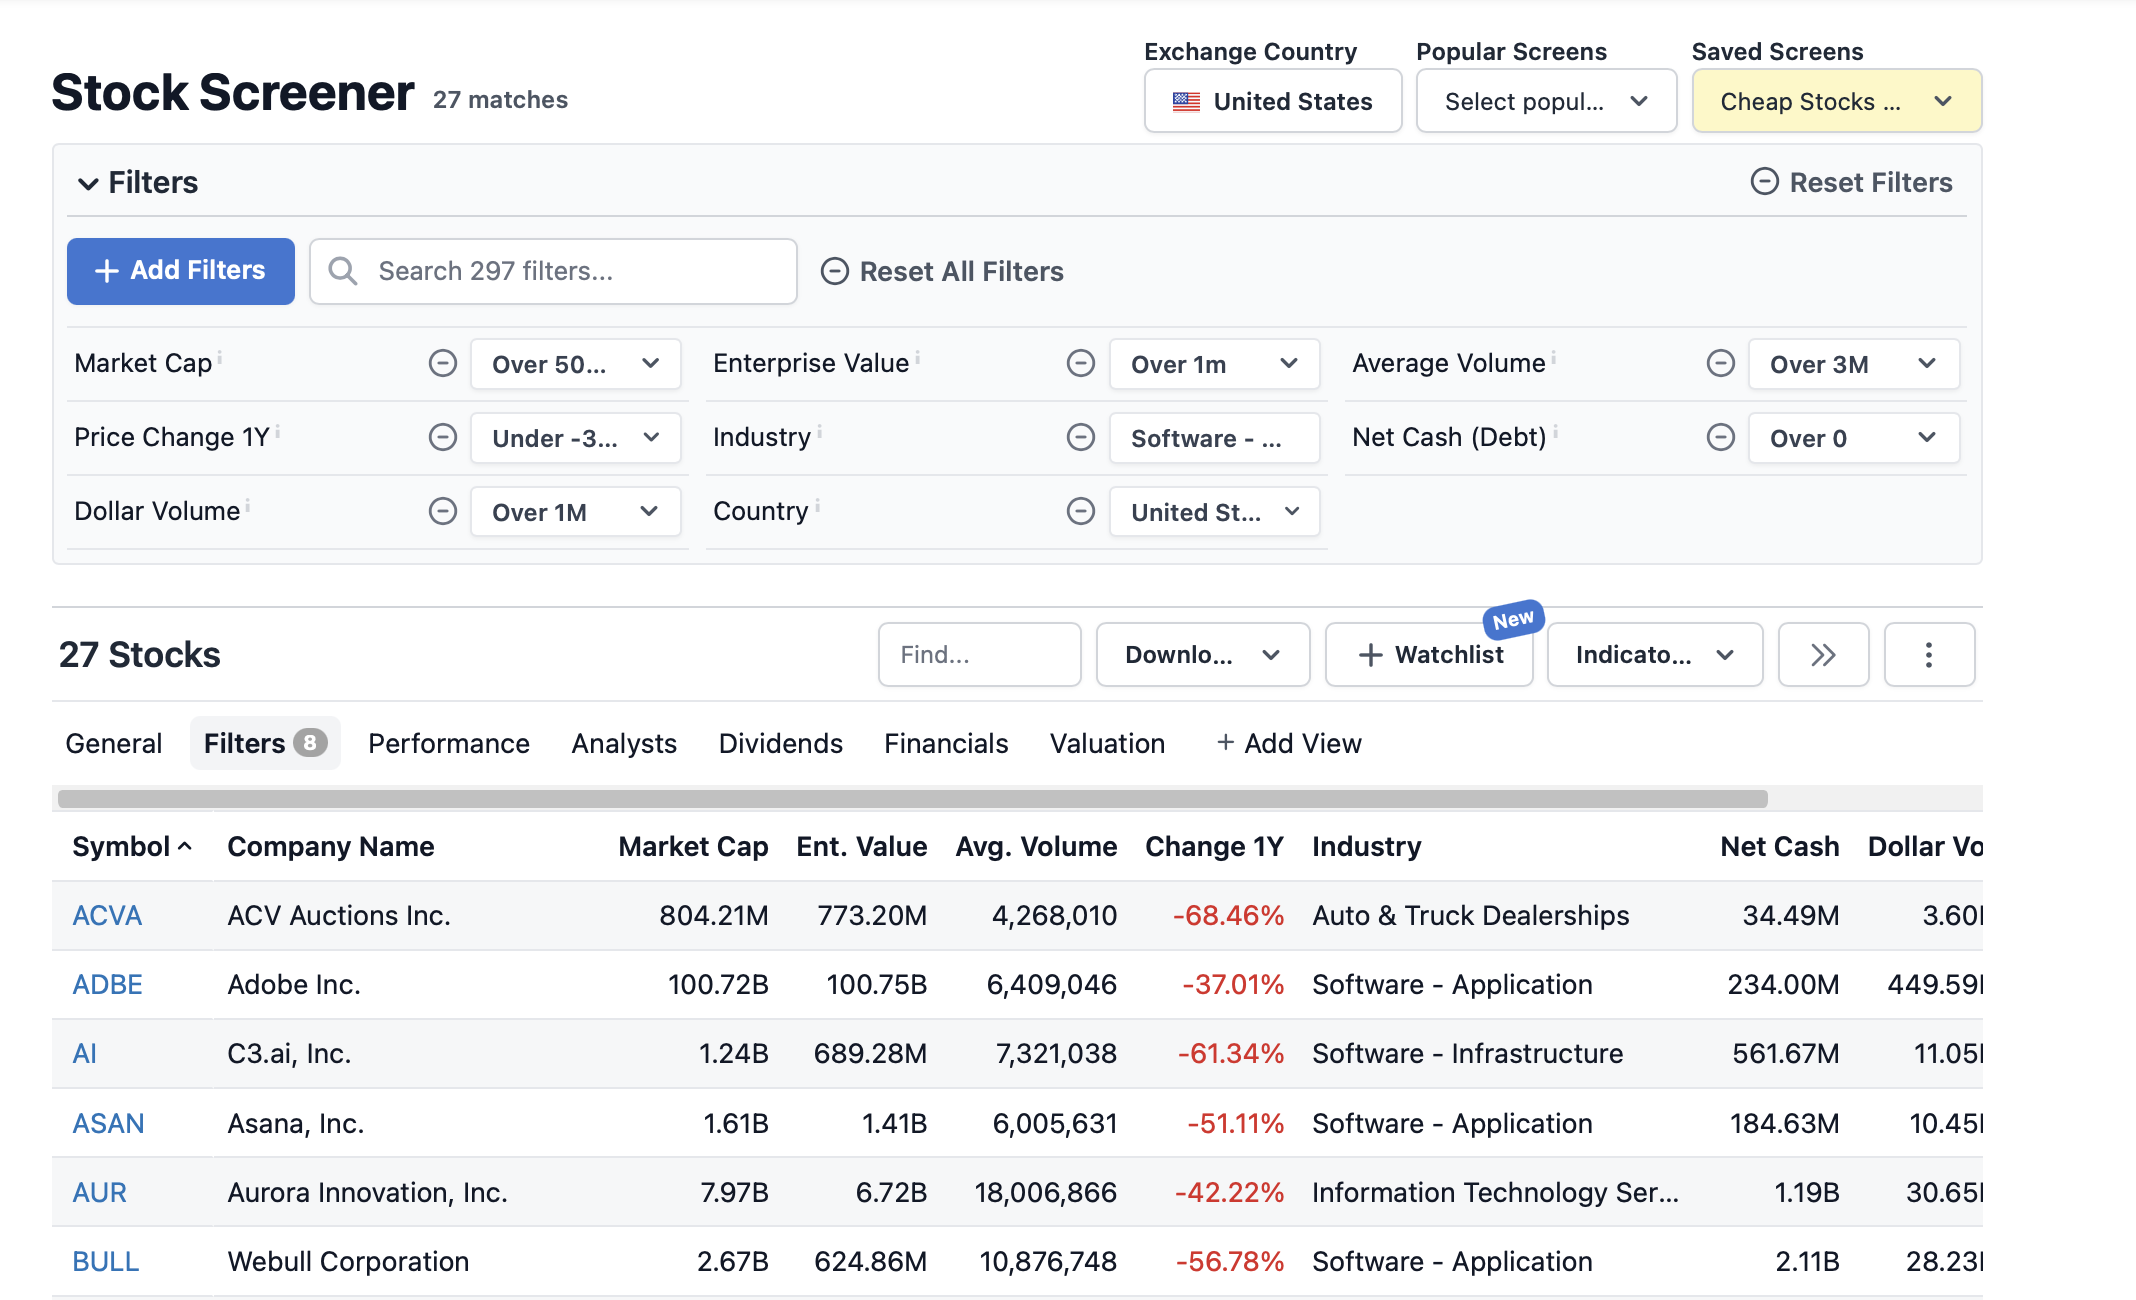Click the blue Add Filters button
This screenshot has width=2136, height=1300.
pyautogui.click(x=180, y=271)
